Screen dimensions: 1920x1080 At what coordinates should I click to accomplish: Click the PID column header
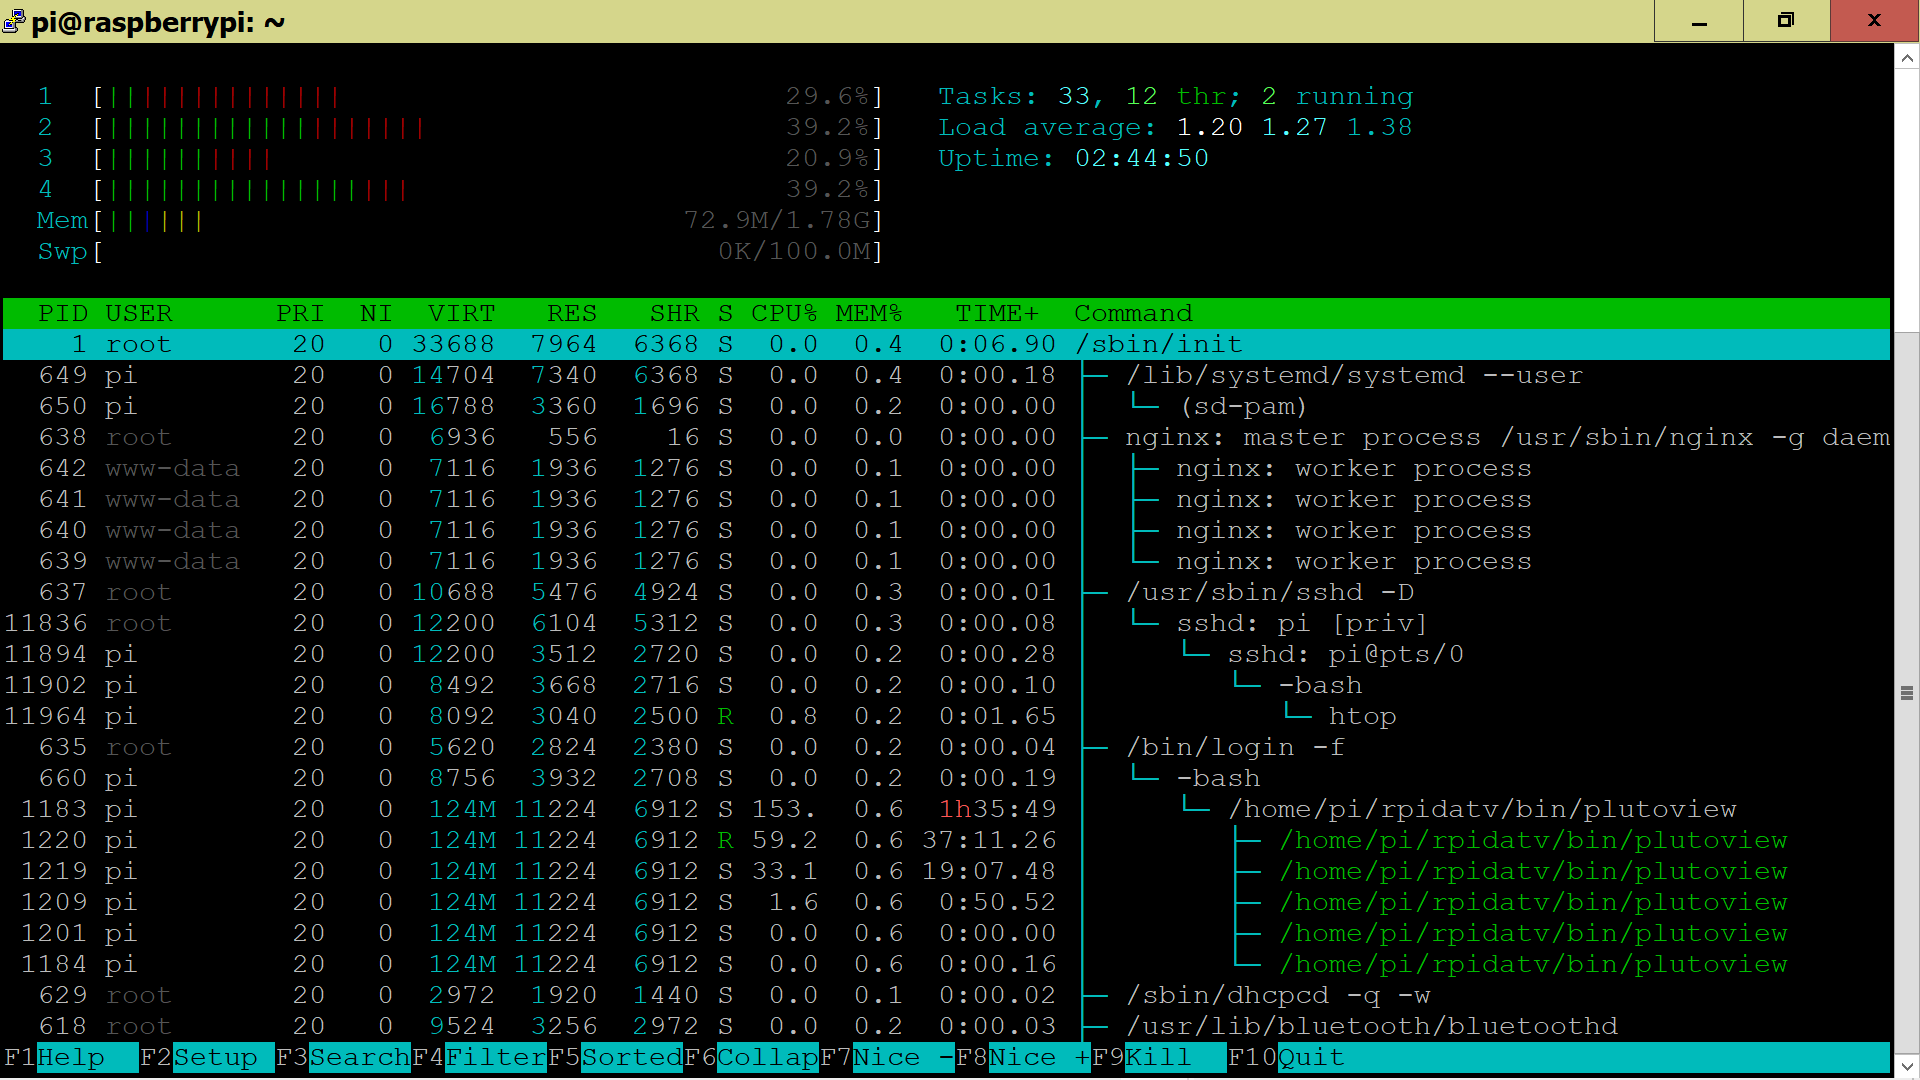tap(62, 313)
